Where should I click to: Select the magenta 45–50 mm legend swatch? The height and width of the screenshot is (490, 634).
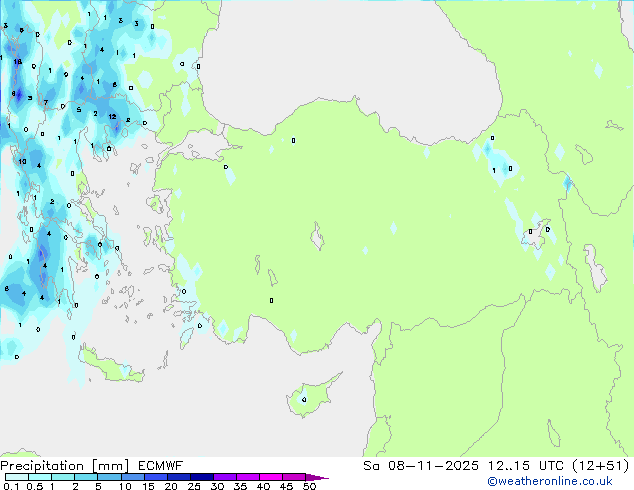[x=294, y=478]
